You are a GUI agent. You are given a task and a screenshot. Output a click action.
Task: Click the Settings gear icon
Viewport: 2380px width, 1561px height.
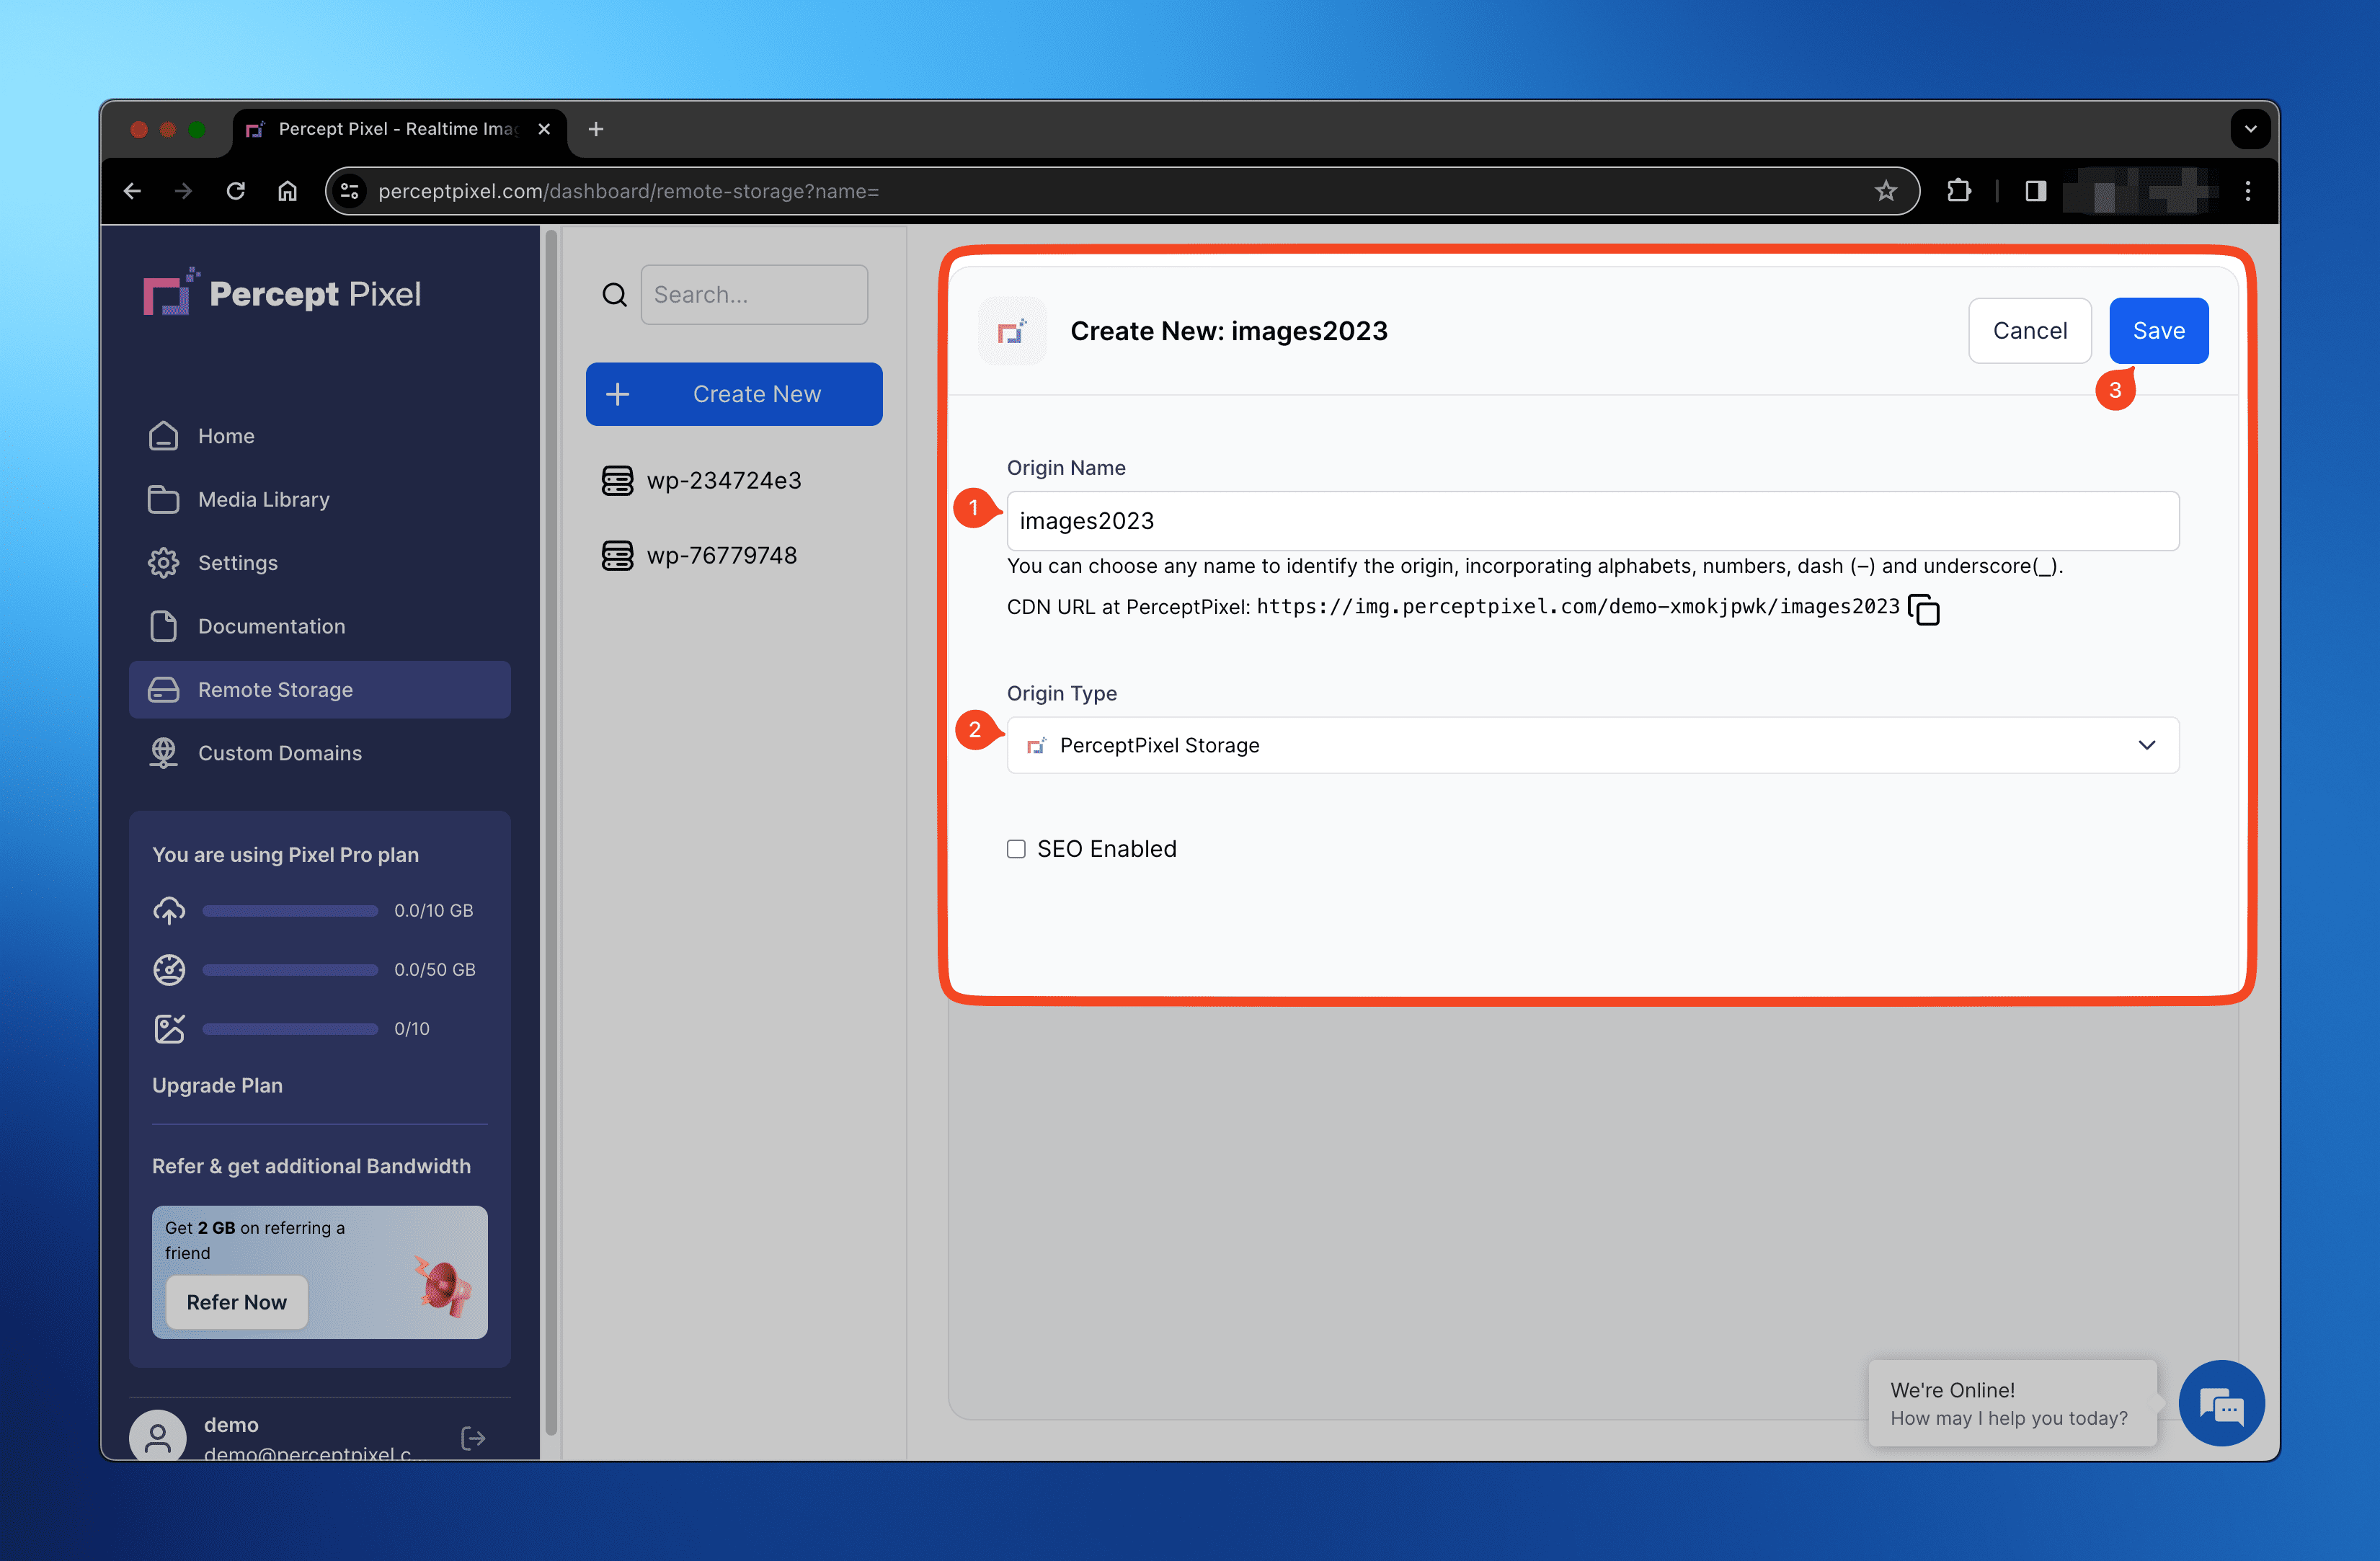(x=163, y=563)
